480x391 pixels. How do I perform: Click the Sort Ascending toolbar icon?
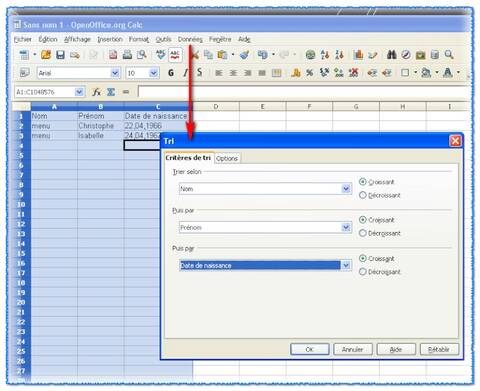click(x=325, y=55)
